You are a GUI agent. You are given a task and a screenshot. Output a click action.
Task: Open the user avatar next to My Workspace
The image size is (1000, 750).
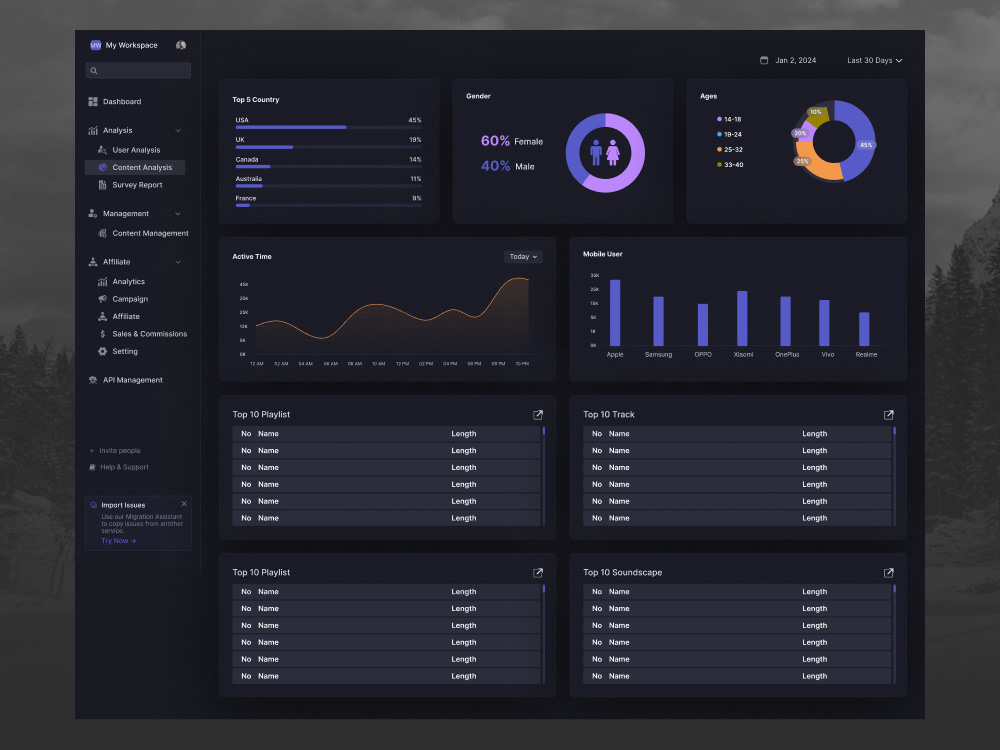(x=181, y=45)
